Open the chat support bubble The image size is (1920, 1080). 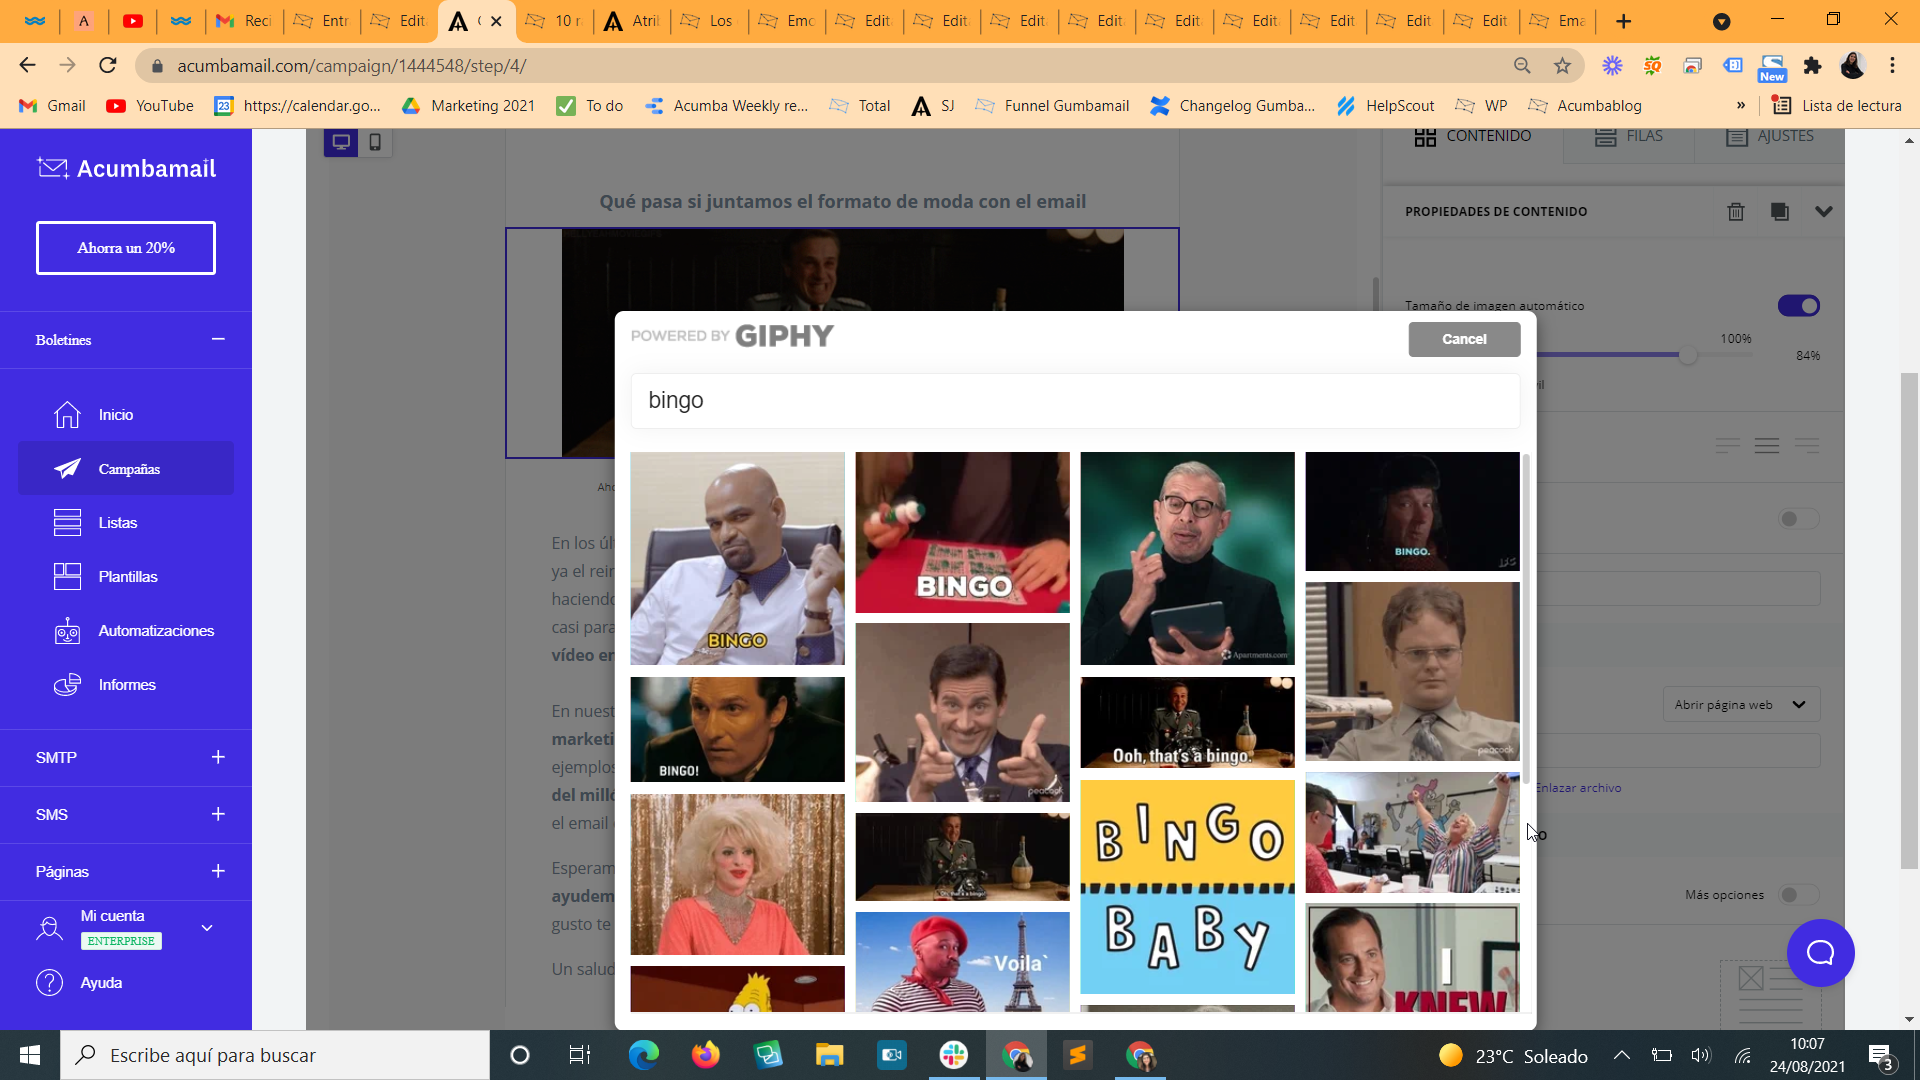tap(1820, 953)
